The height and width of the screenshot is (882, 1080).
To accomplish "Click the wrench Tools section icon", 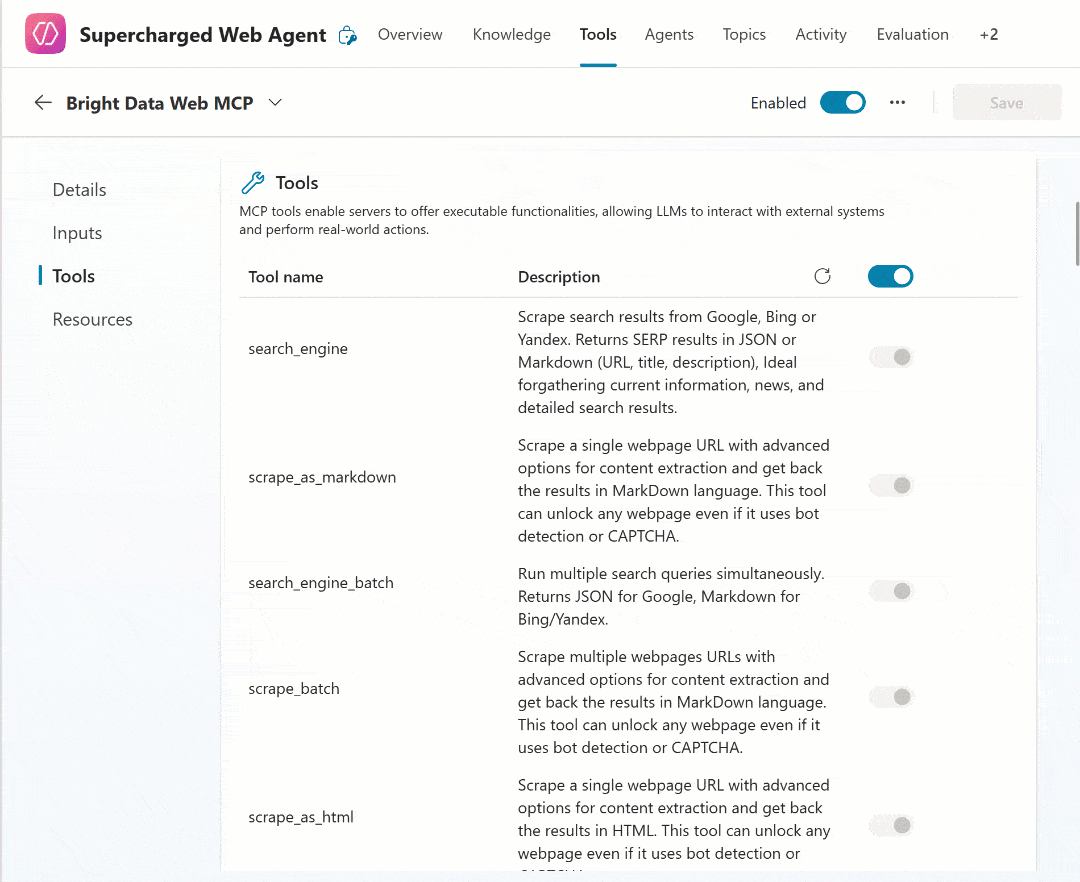I will coord(254,183).
